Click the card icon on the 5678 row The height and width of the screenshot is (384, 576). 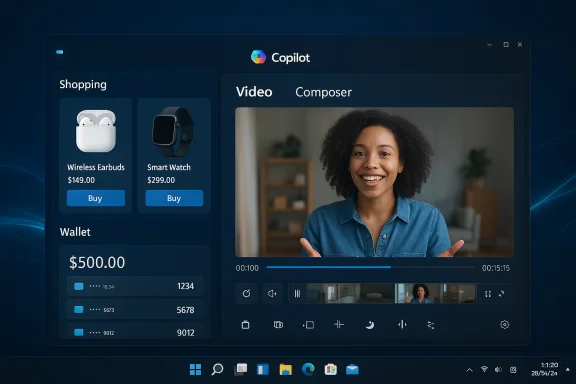[x=79, y=310]
